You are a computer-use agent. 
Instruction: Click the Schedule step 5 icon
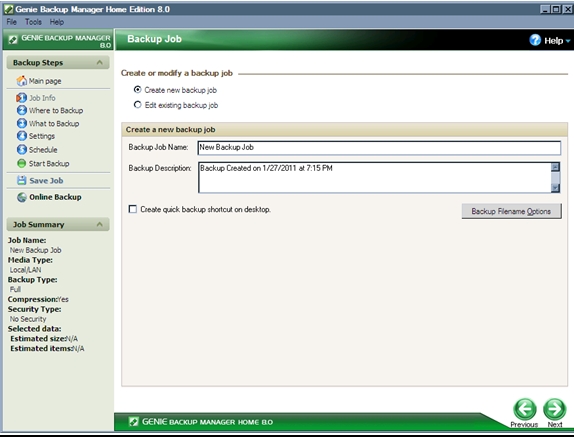(22, 149)
